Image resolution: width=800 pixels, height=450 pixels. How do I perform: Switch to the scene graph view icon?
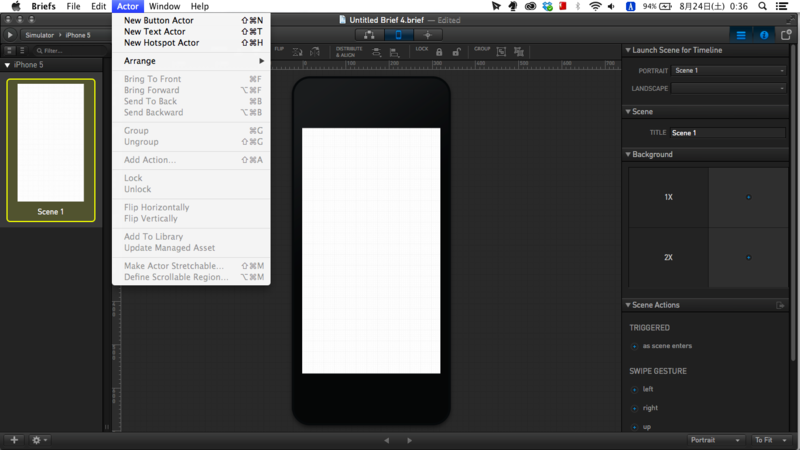369,35
